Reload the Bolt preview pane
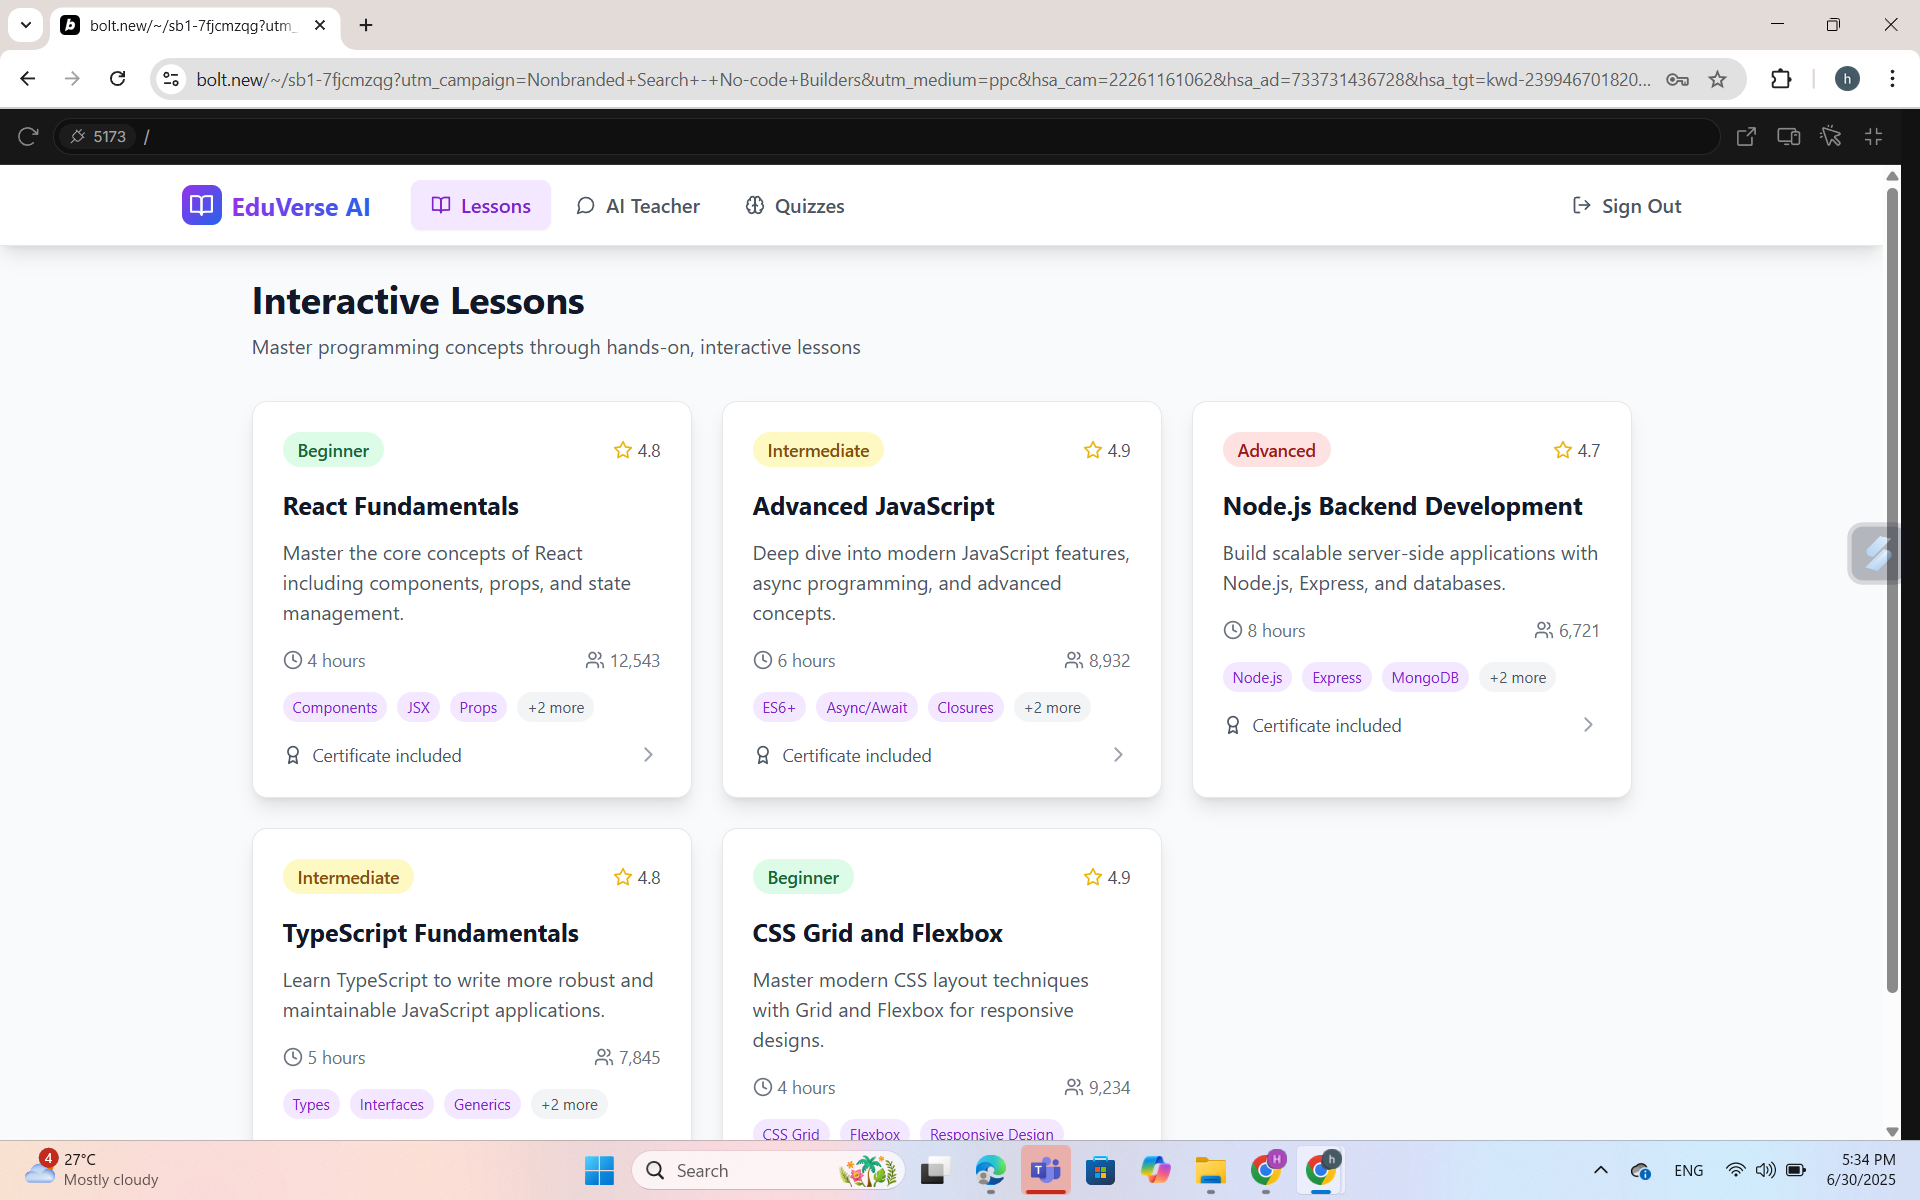The image size is (1920, 1200). click(x=28, y=136)
